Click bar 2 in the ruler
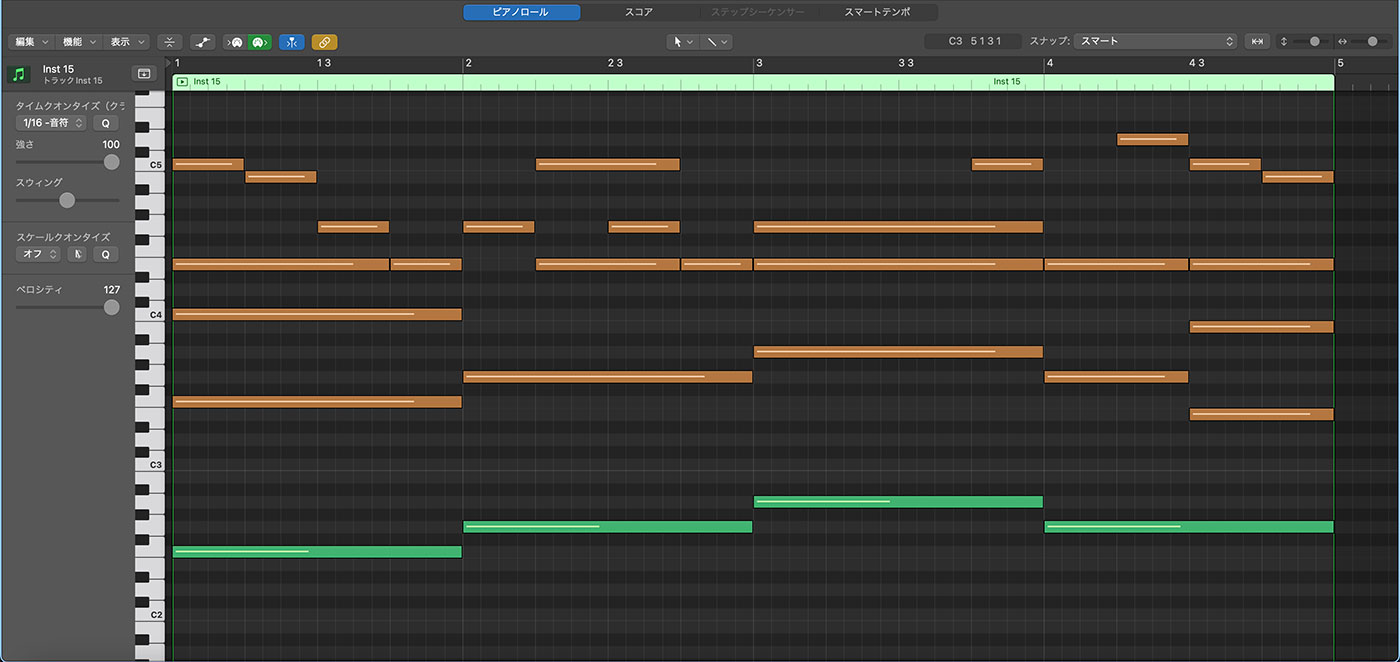Screen dimensions: 1400x662 click(468, 63)
